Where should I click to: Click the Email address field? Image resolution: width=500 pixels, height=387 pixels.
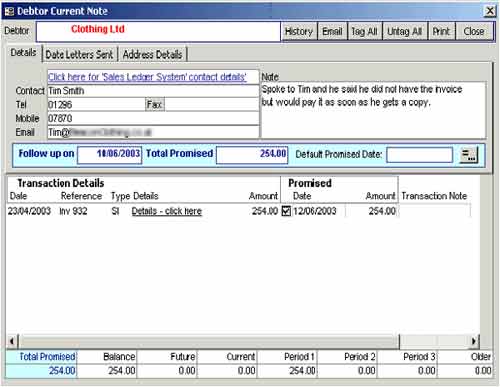(153, 132)
